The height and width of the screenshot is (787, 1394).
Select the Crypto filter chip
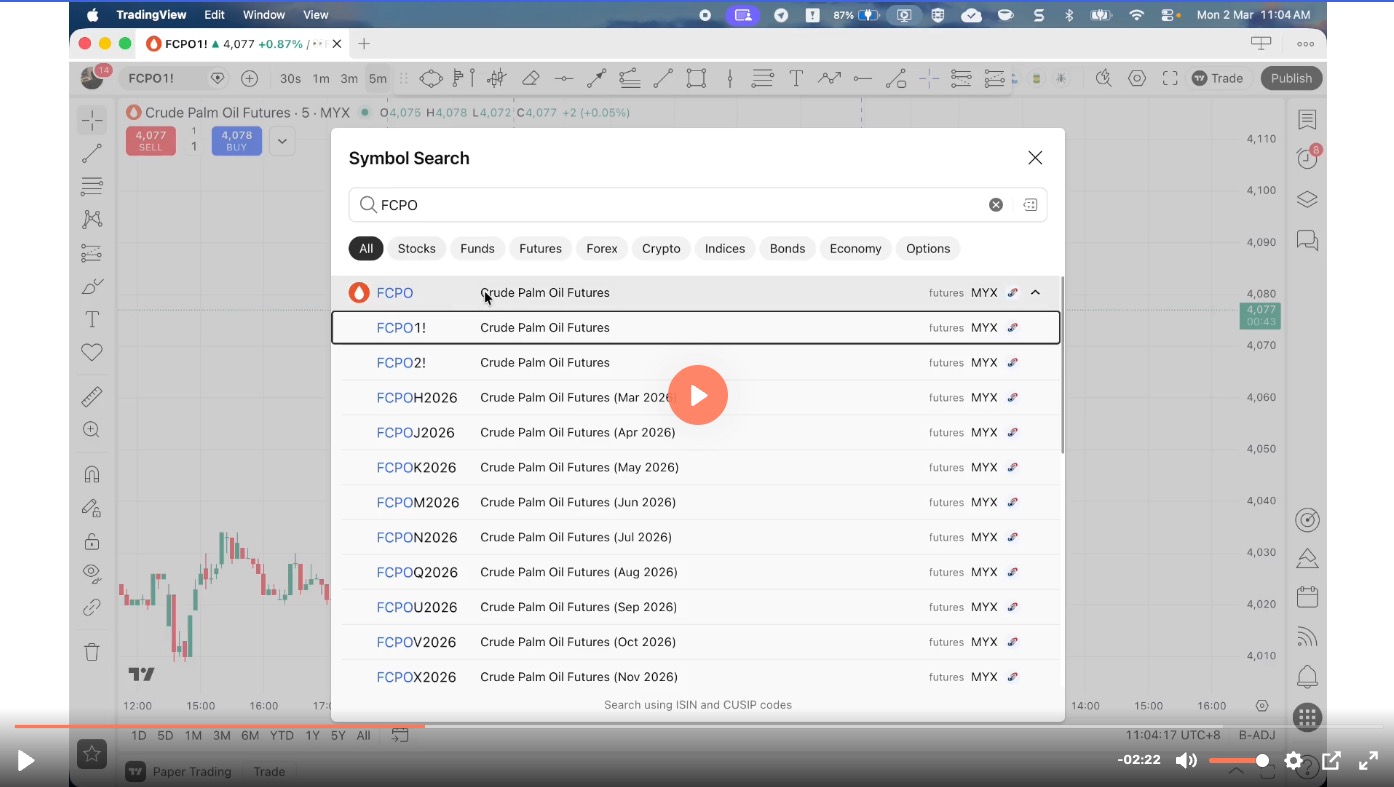[x=661, y=249]
